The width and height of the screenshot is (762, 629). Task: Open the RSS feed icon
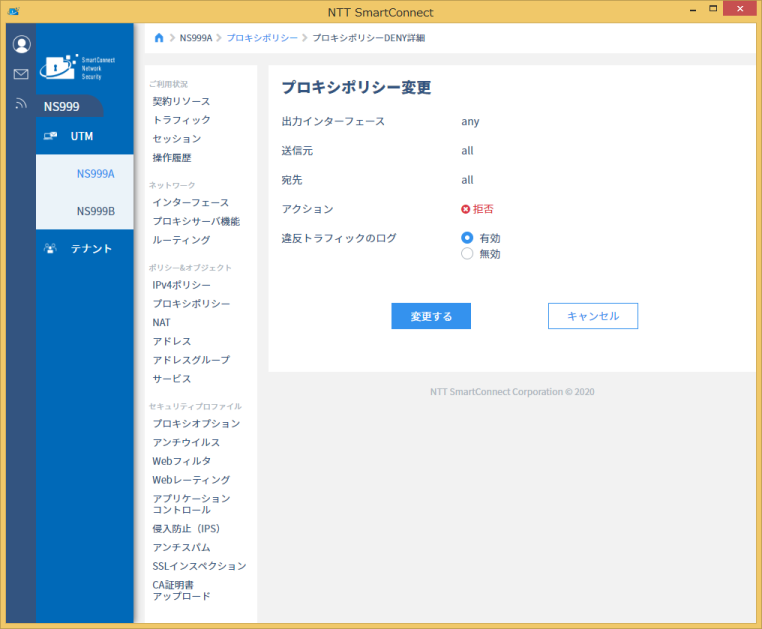[21, 103]
